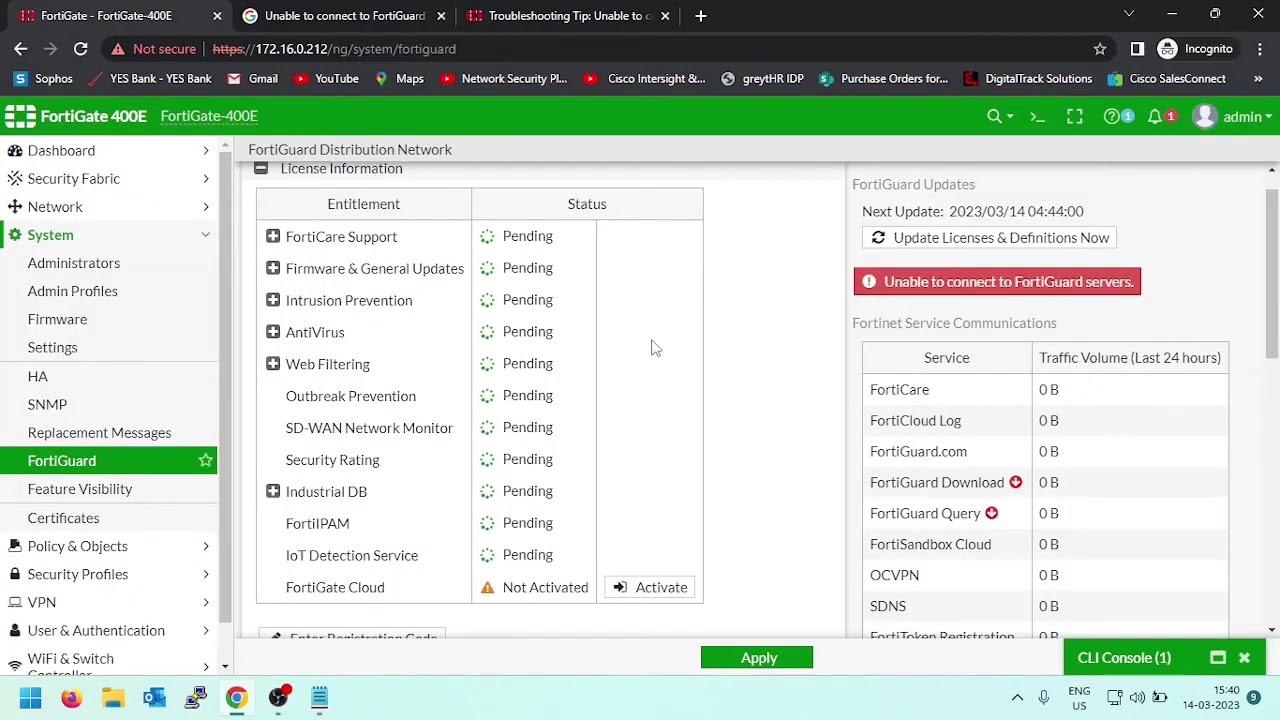Click the FortiGuard Download red status icon

click(1015, 482)
